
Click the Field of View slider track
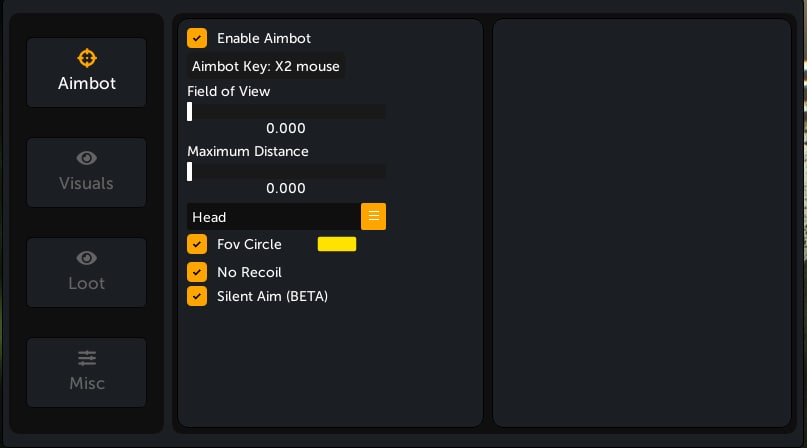(x=287, y=112)
